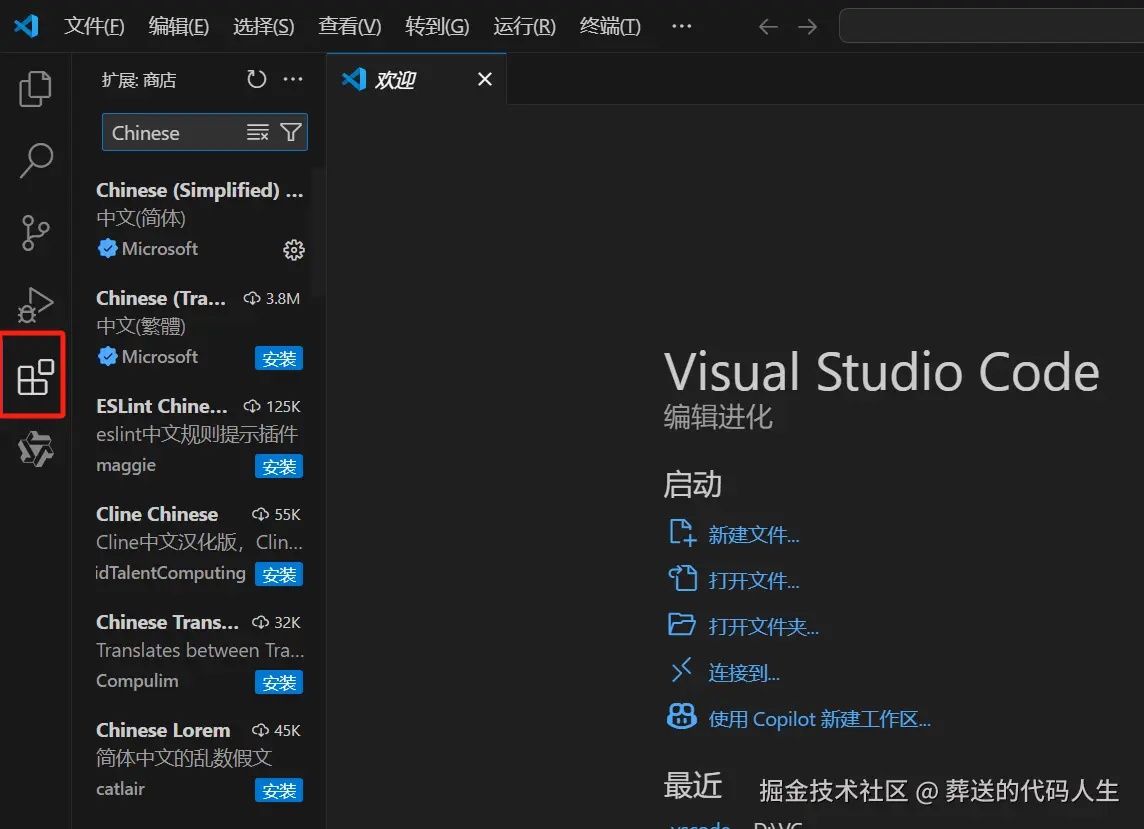Viewport: 1144px width, 829px height.
Task: Open the 查看(V) menu
Action: coord(349,26)
